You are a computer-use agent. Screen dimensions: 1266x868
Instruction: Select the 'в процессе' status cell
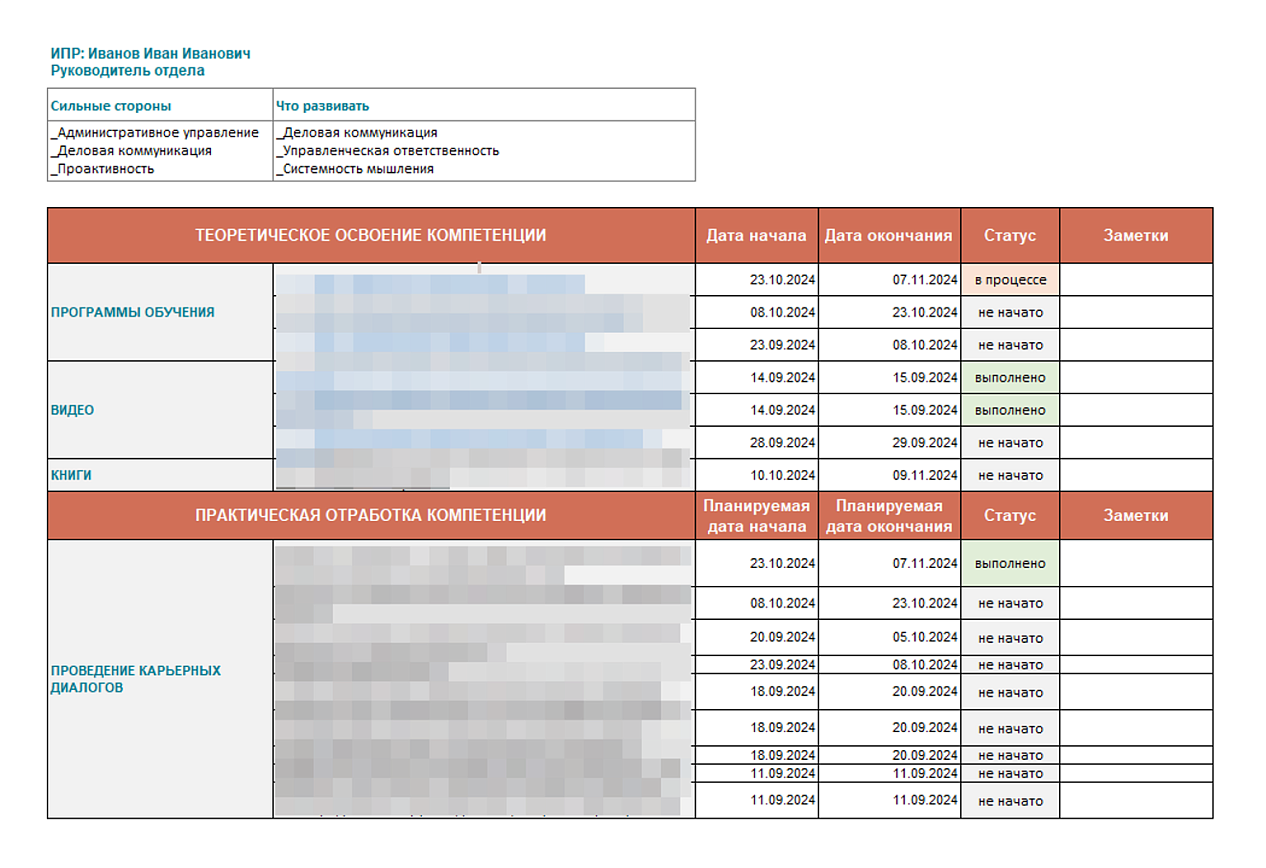(x=1010, y=280)
